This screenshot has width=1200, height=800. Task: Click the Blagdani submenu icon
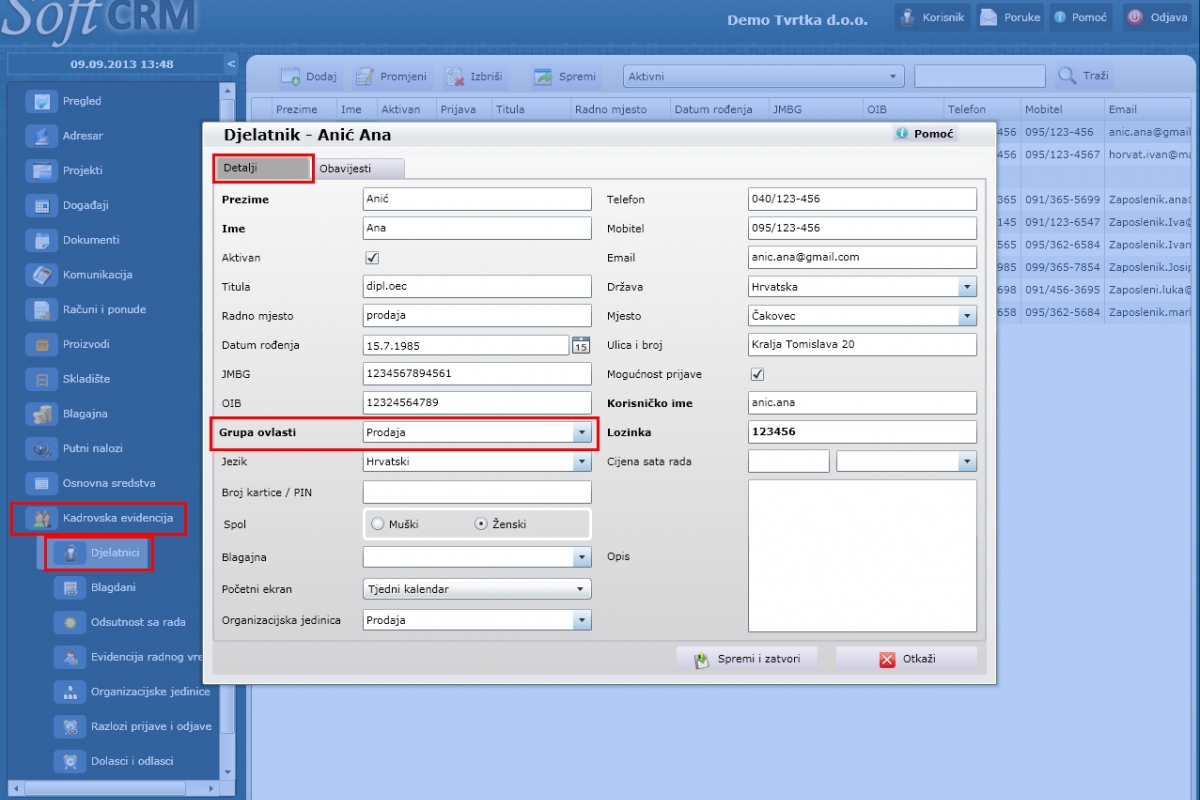point(70,588)
